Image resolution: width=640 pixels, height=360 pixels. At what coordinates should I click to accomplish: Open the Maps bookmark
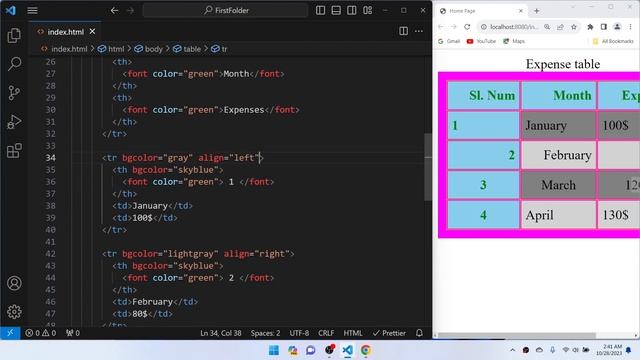click(514, 41)
